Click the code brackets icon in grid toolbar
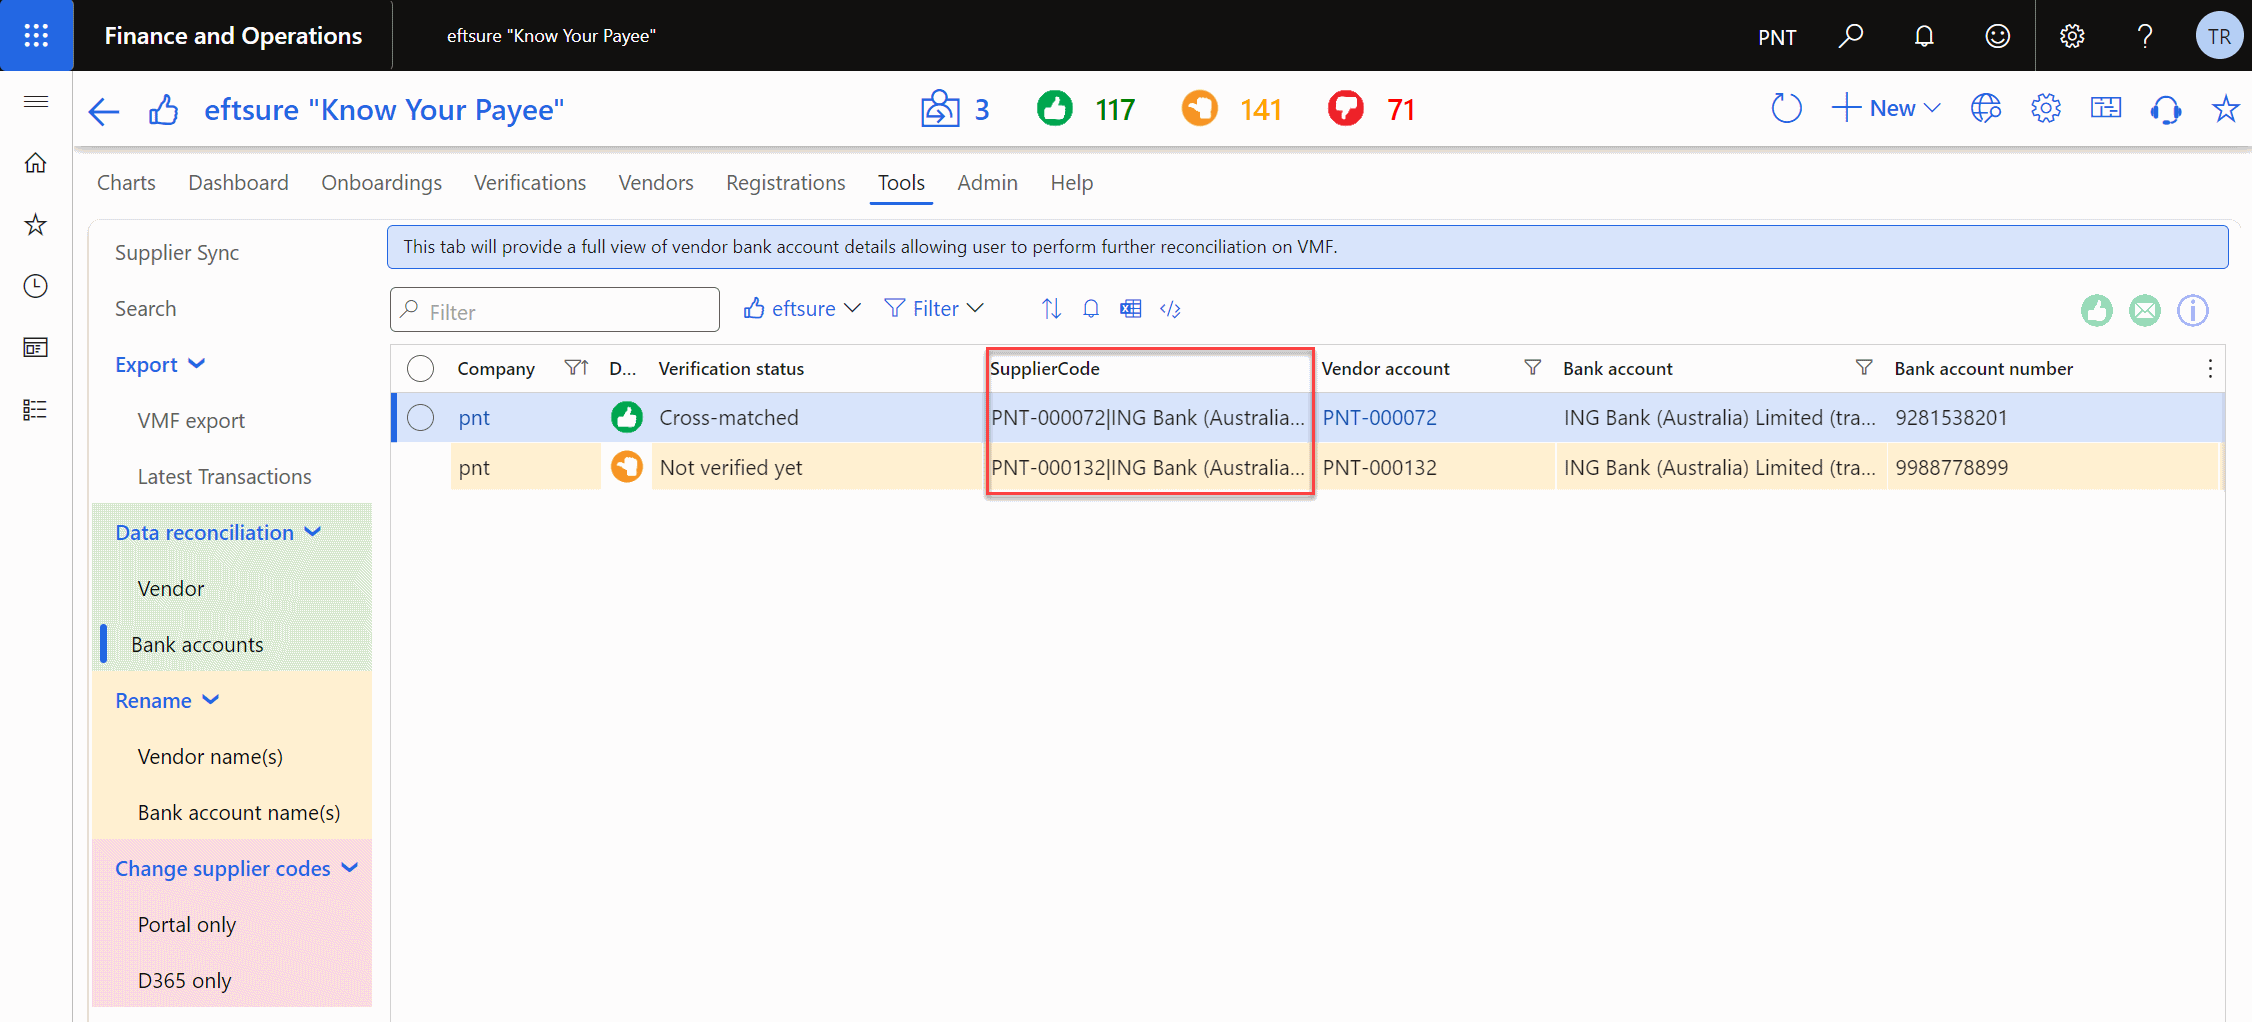This screenshot has height=1022, width=2252. click(1171, 309)
